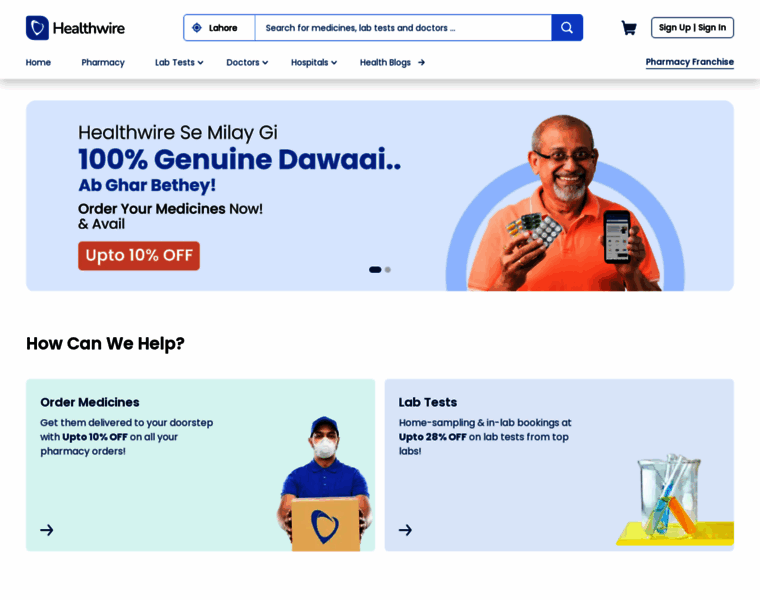This screenshot has width=760, height=600.
Task: Switch to the second banner slide dot
Action: point(388,270)
